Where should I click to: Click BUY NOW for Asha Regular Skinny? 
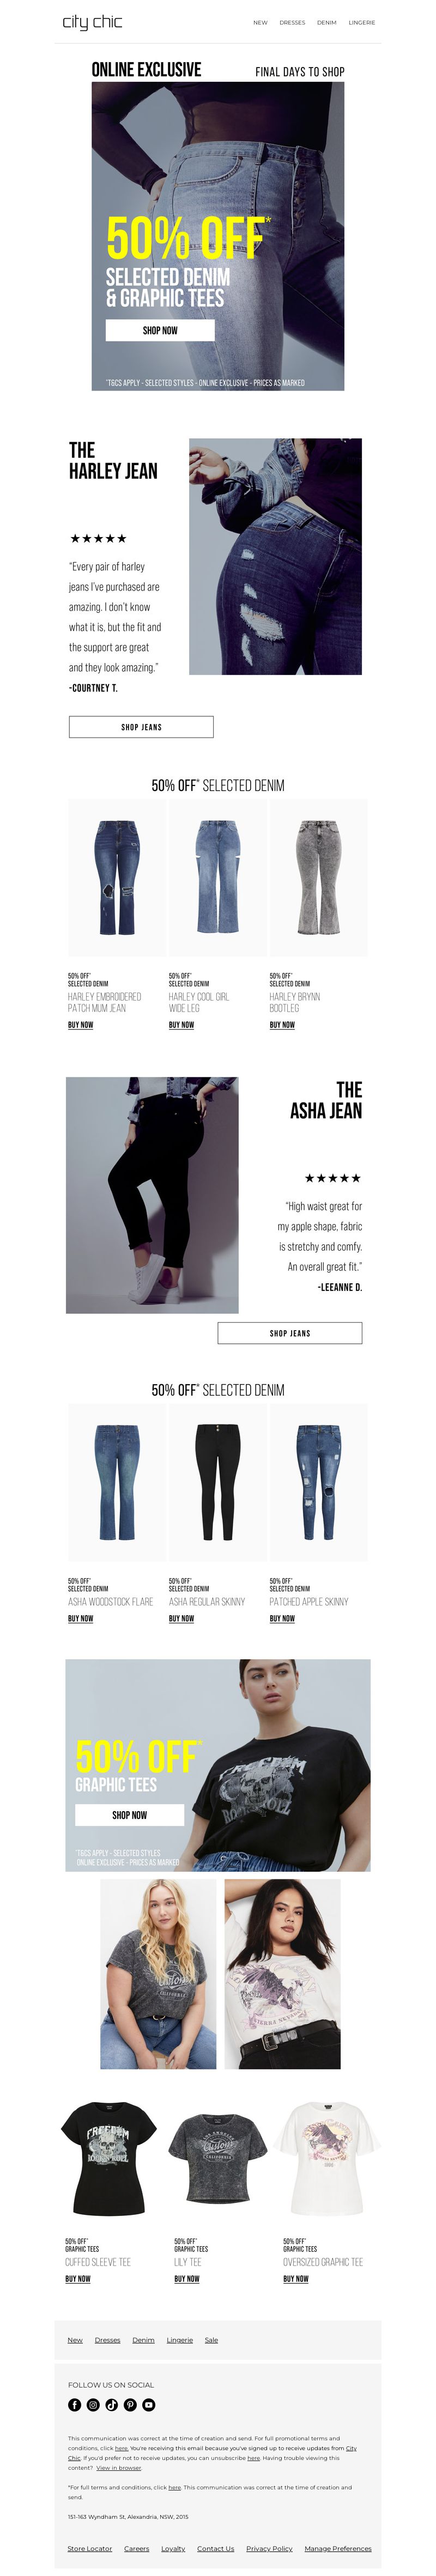(x=181, y=1618)
